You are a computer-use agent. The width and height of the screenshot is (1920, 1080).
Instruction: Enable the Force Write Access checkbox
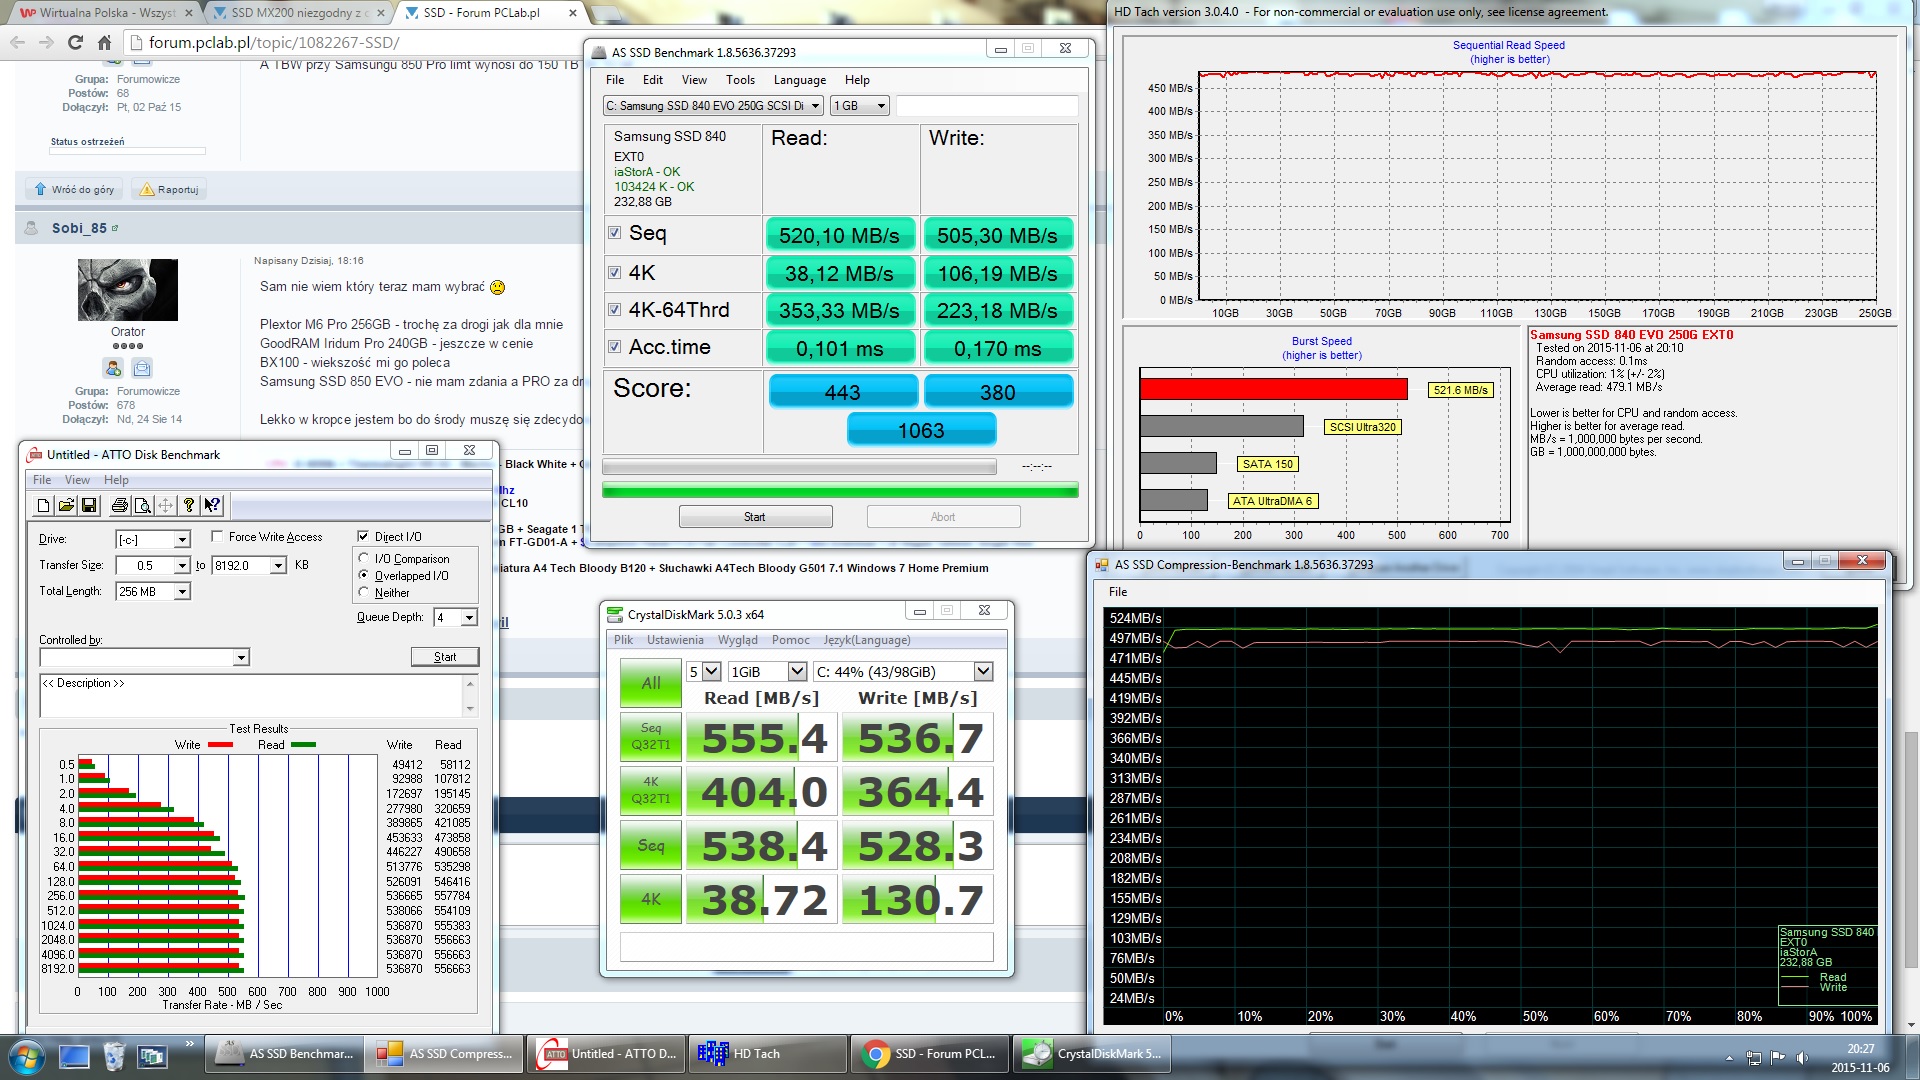(x=218, y=537)
